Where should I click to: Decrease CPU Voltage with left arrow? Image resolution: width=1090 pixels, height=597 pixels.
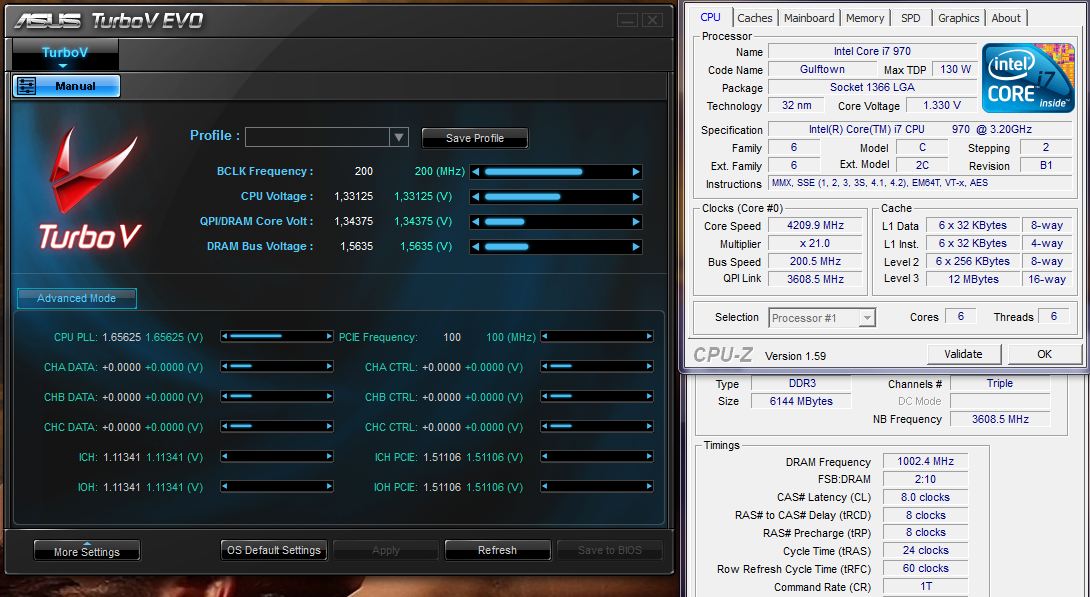[475, 197]
